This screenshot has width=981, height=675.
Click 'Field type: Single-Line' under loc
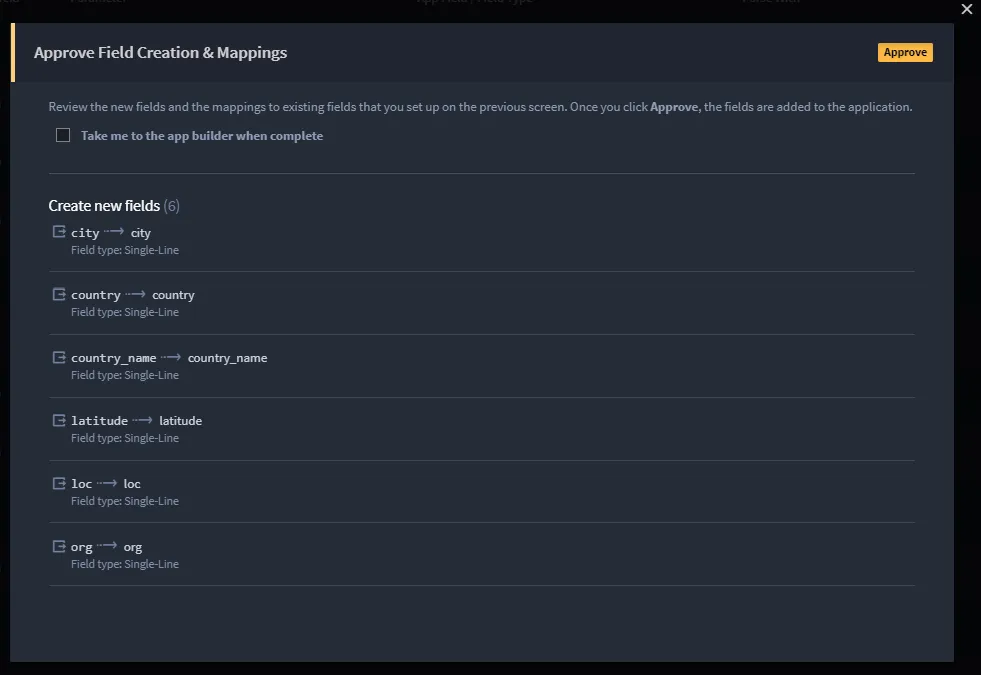tap(125, 501)
